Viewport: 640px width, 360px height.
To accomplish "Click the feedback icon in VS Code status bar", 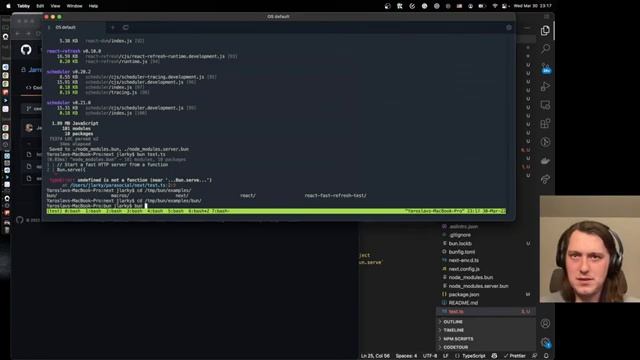I will point(534,356).
